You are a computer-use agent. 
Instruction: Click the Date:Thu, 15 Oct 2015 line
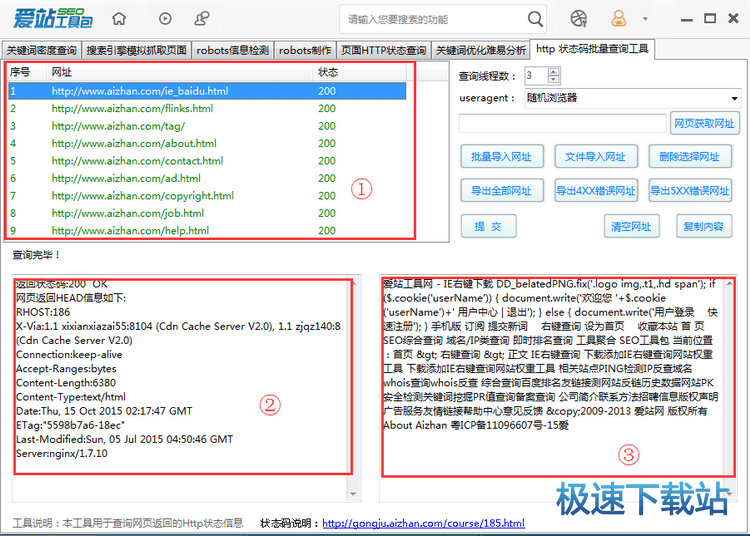coord(104,411)
